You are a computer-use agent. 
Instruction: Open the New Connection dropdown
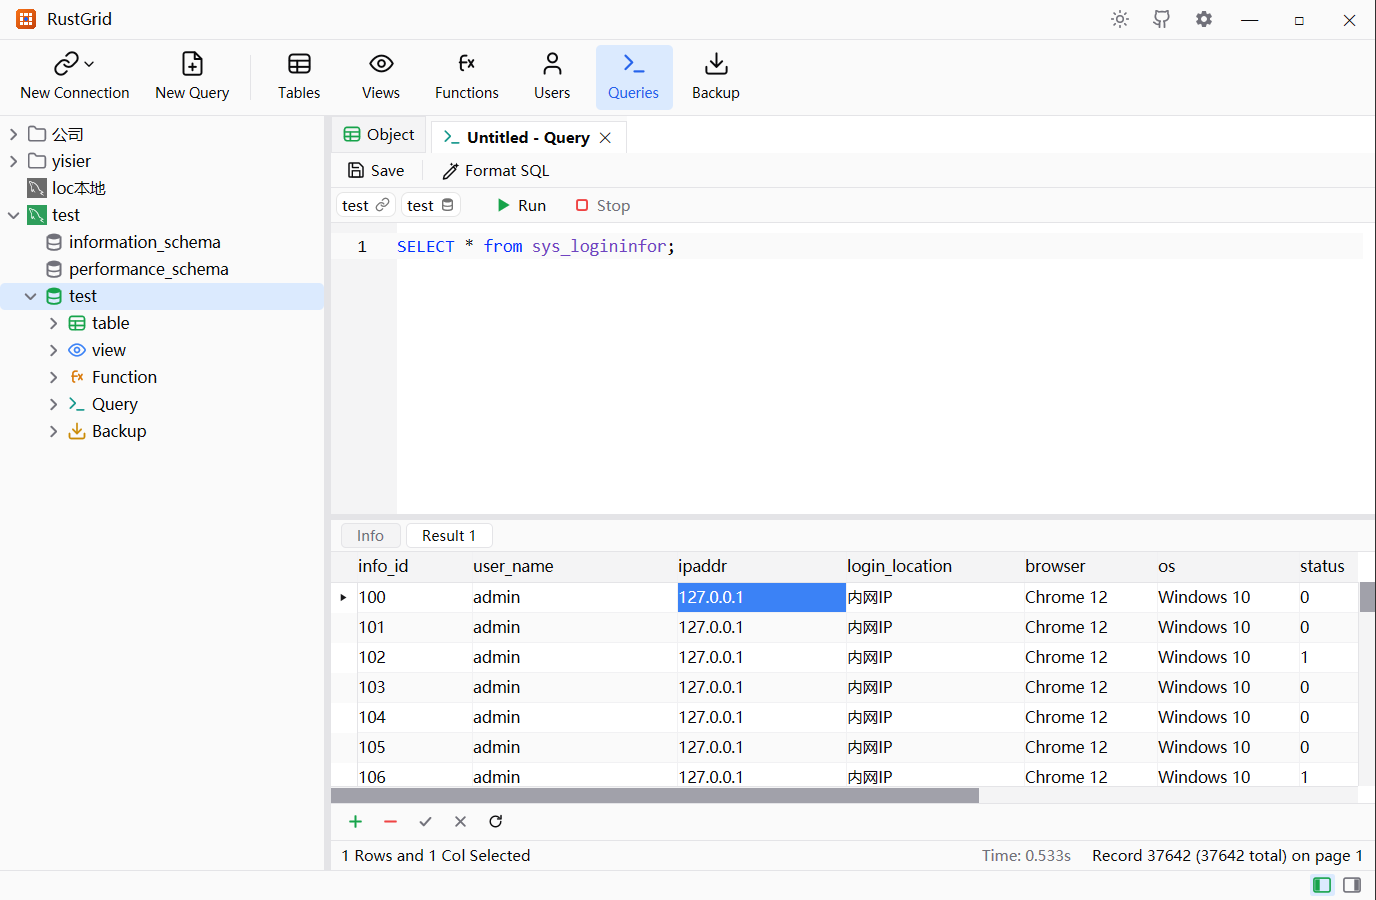pyautogui.click(x=75, y=77)
